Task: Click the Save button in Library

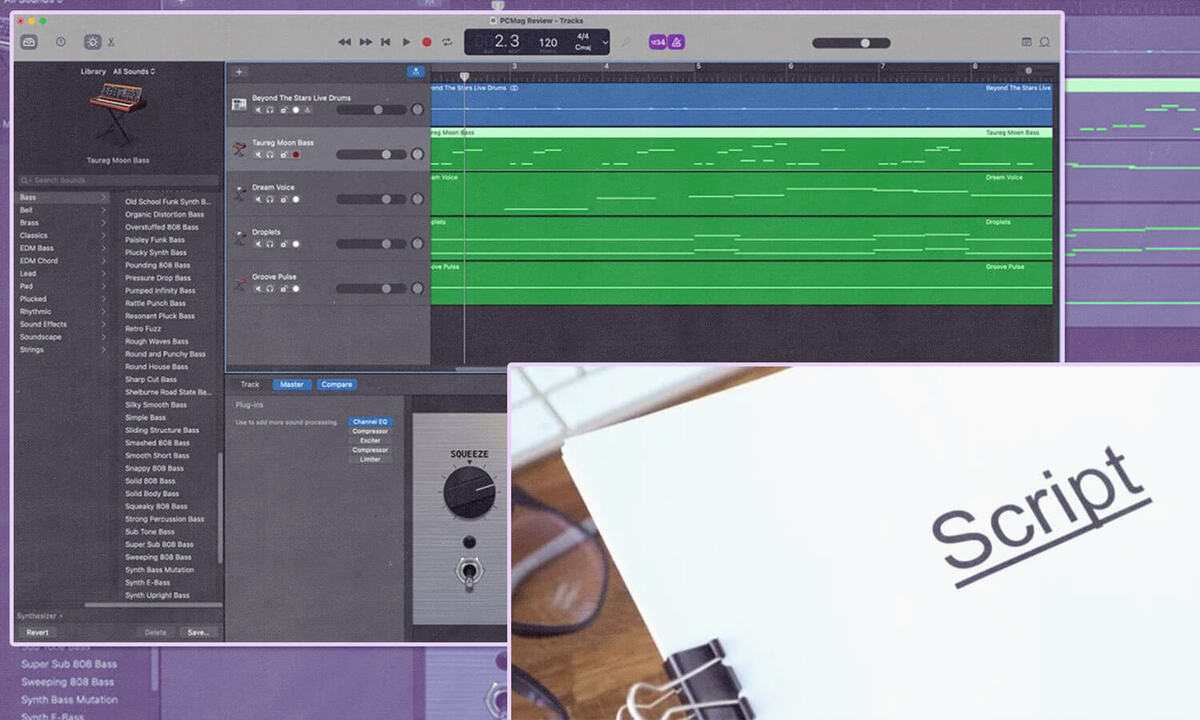Action: pos(198,632)
